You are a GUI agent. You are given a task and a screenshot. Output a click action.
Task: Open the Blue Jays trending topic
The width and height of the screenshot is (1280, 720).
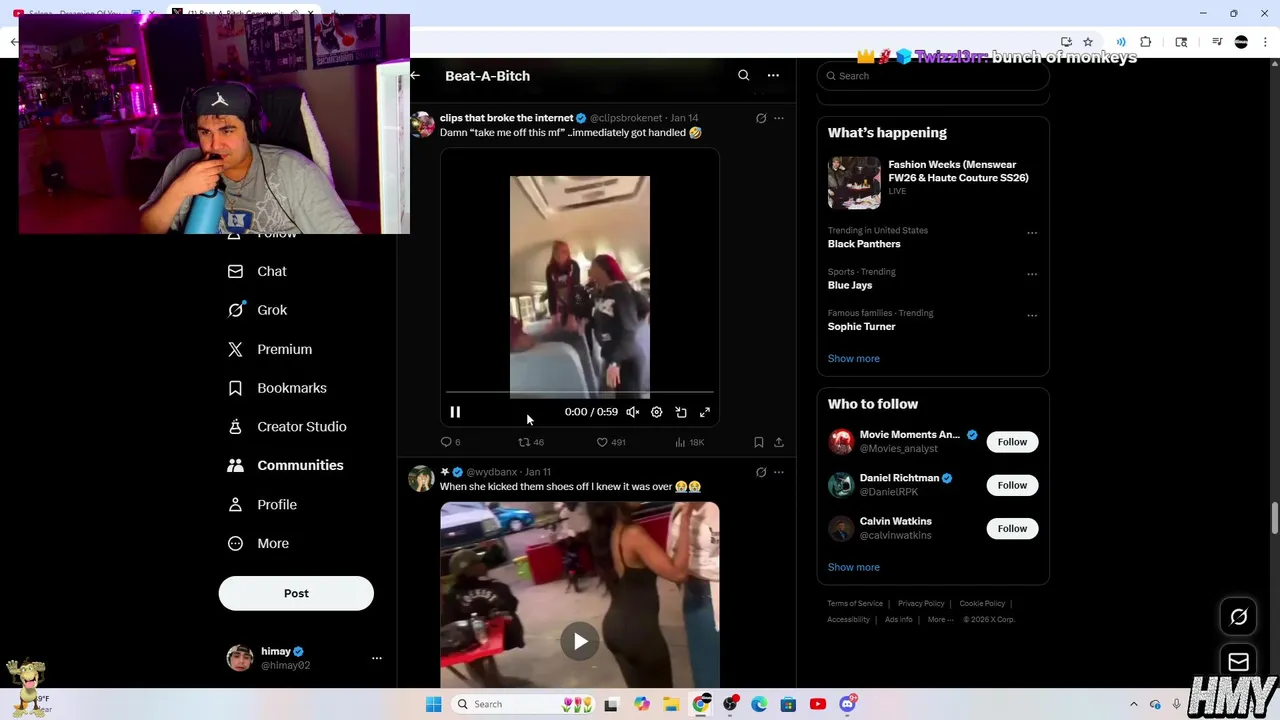(x=850, y=285)
